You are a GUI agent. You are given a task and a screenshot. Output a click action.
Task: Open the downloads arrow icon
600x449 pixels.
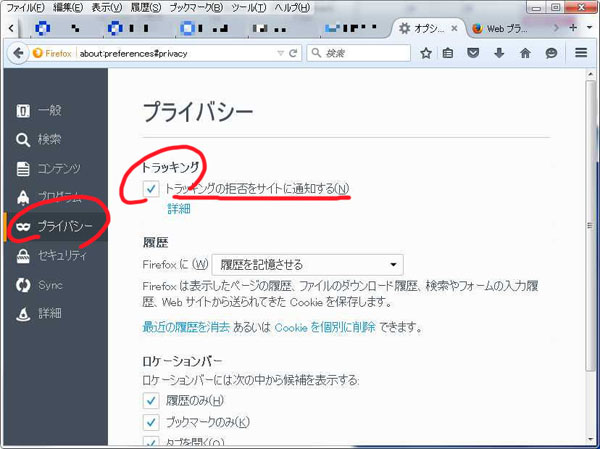[x=499, y=53]
